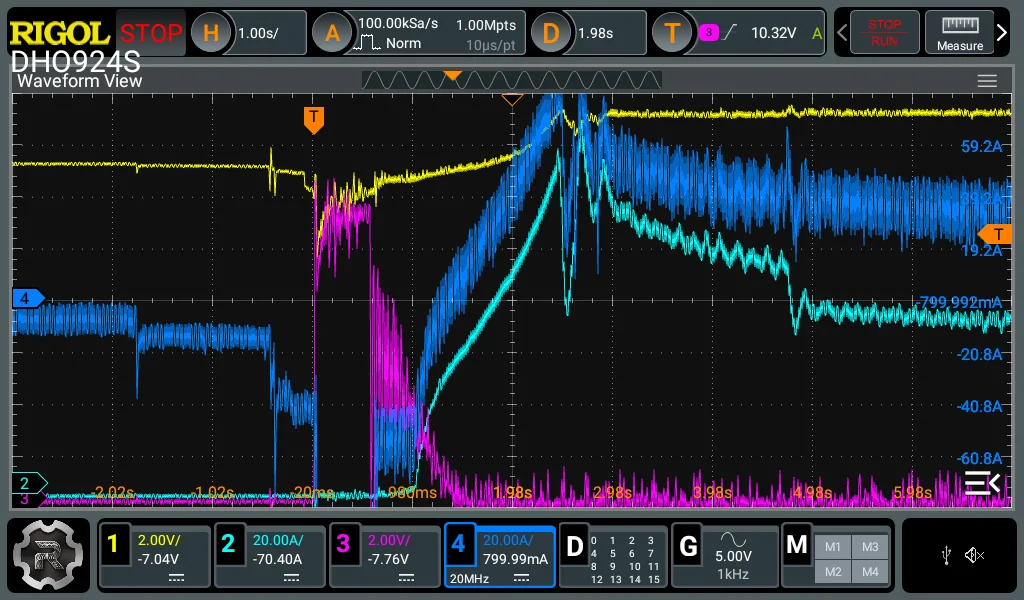
Task: Open the Rigol gear navigation icon
Action: coord(48,555)
